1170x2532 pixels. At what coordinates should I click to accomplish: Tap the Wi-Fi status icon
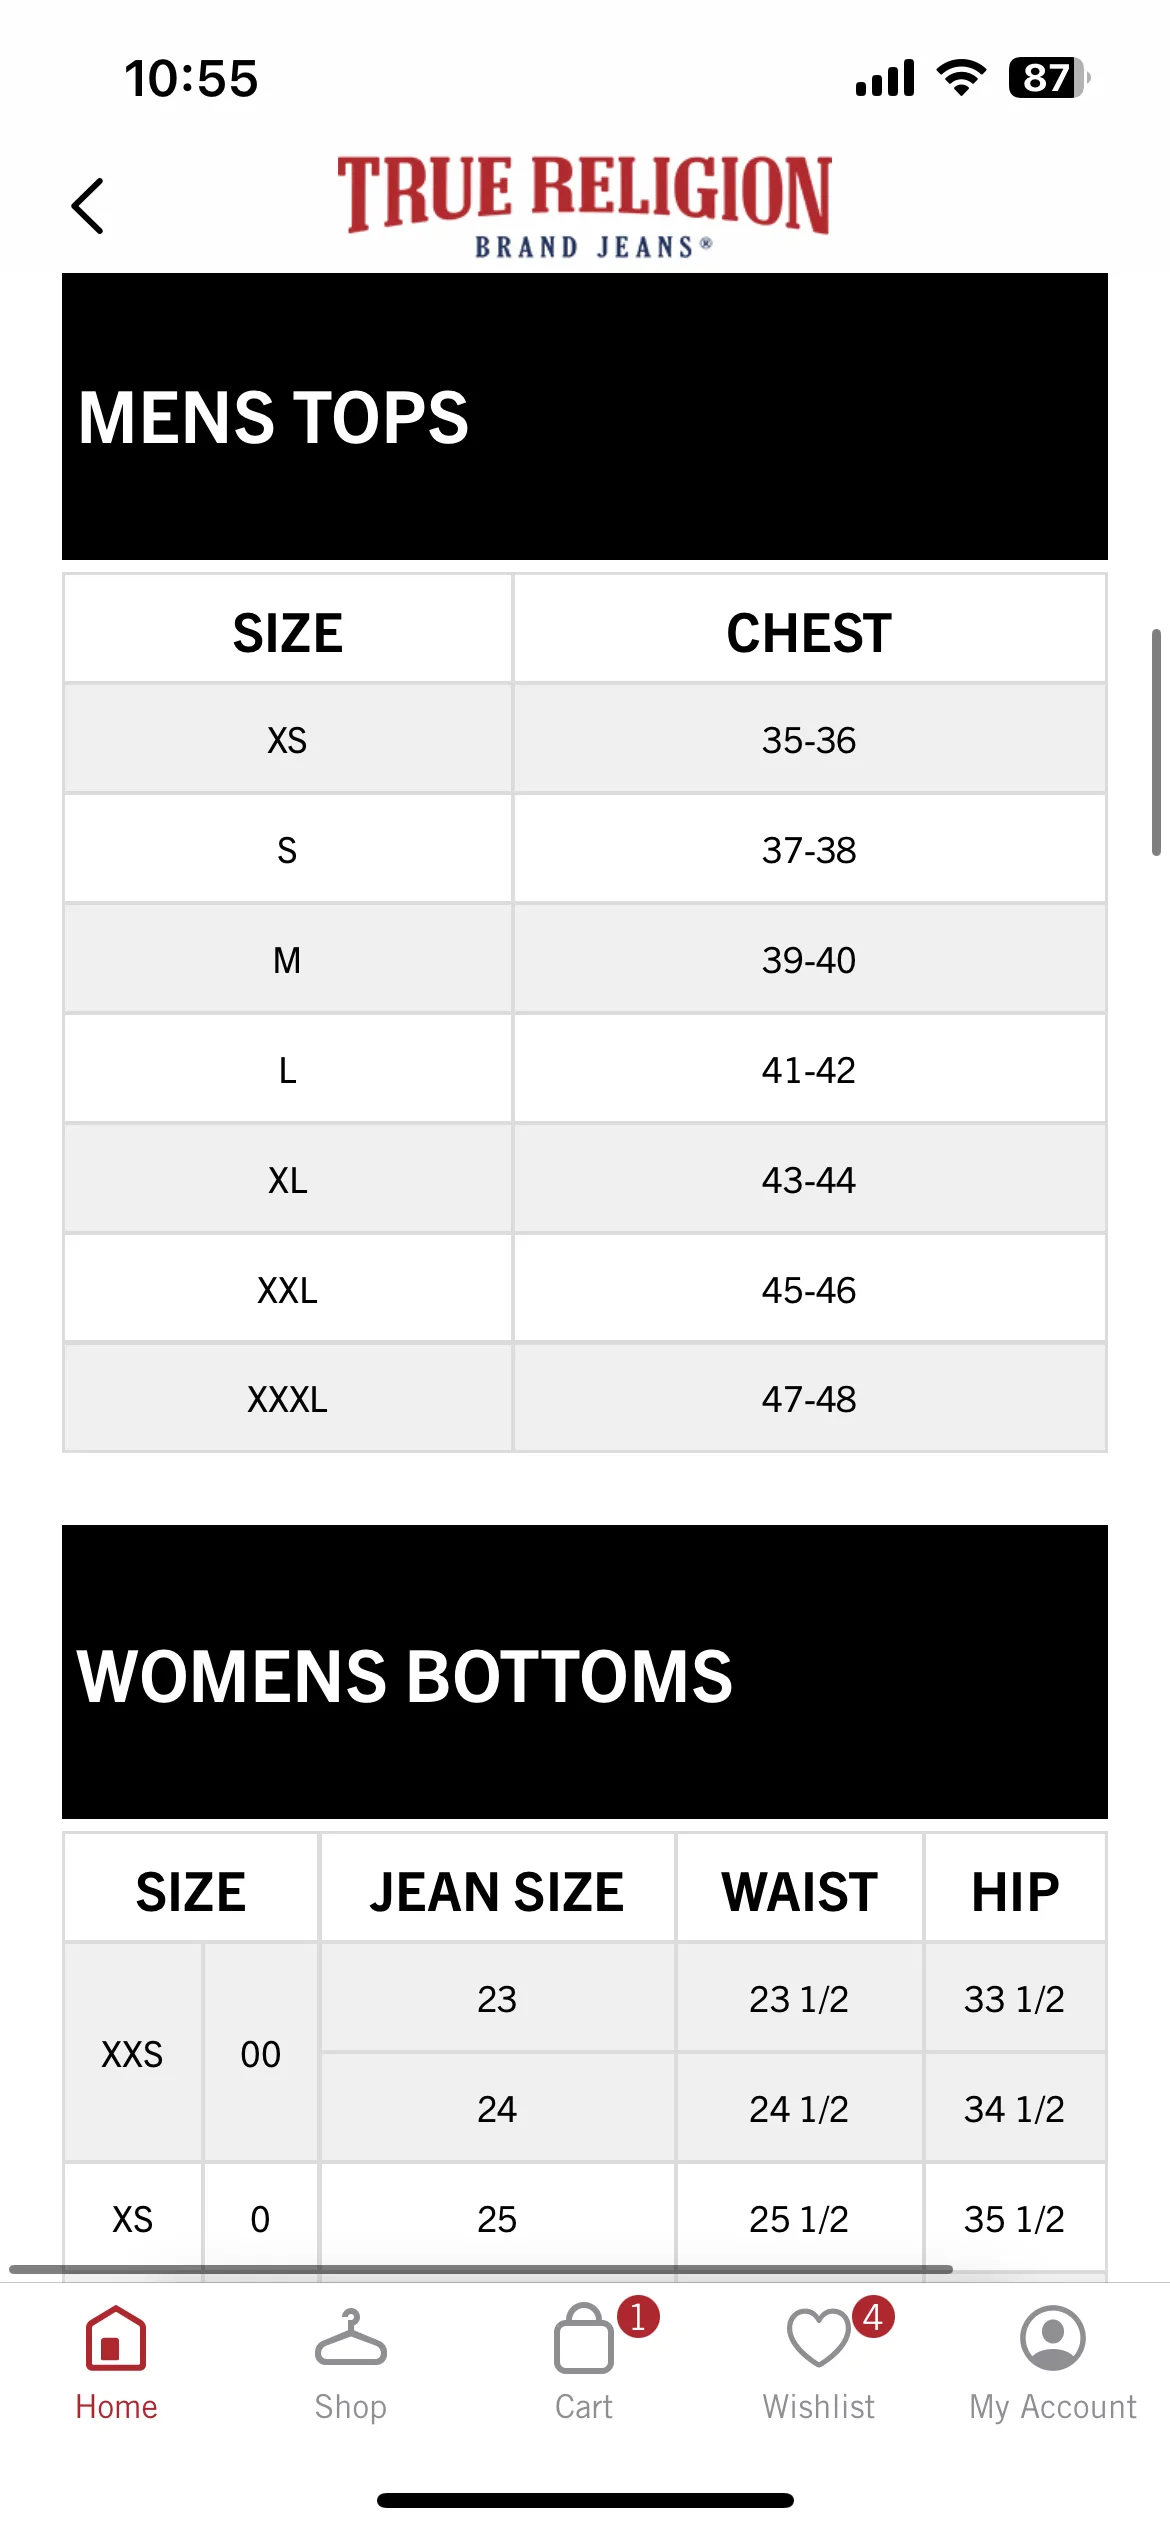pos(961,77)
